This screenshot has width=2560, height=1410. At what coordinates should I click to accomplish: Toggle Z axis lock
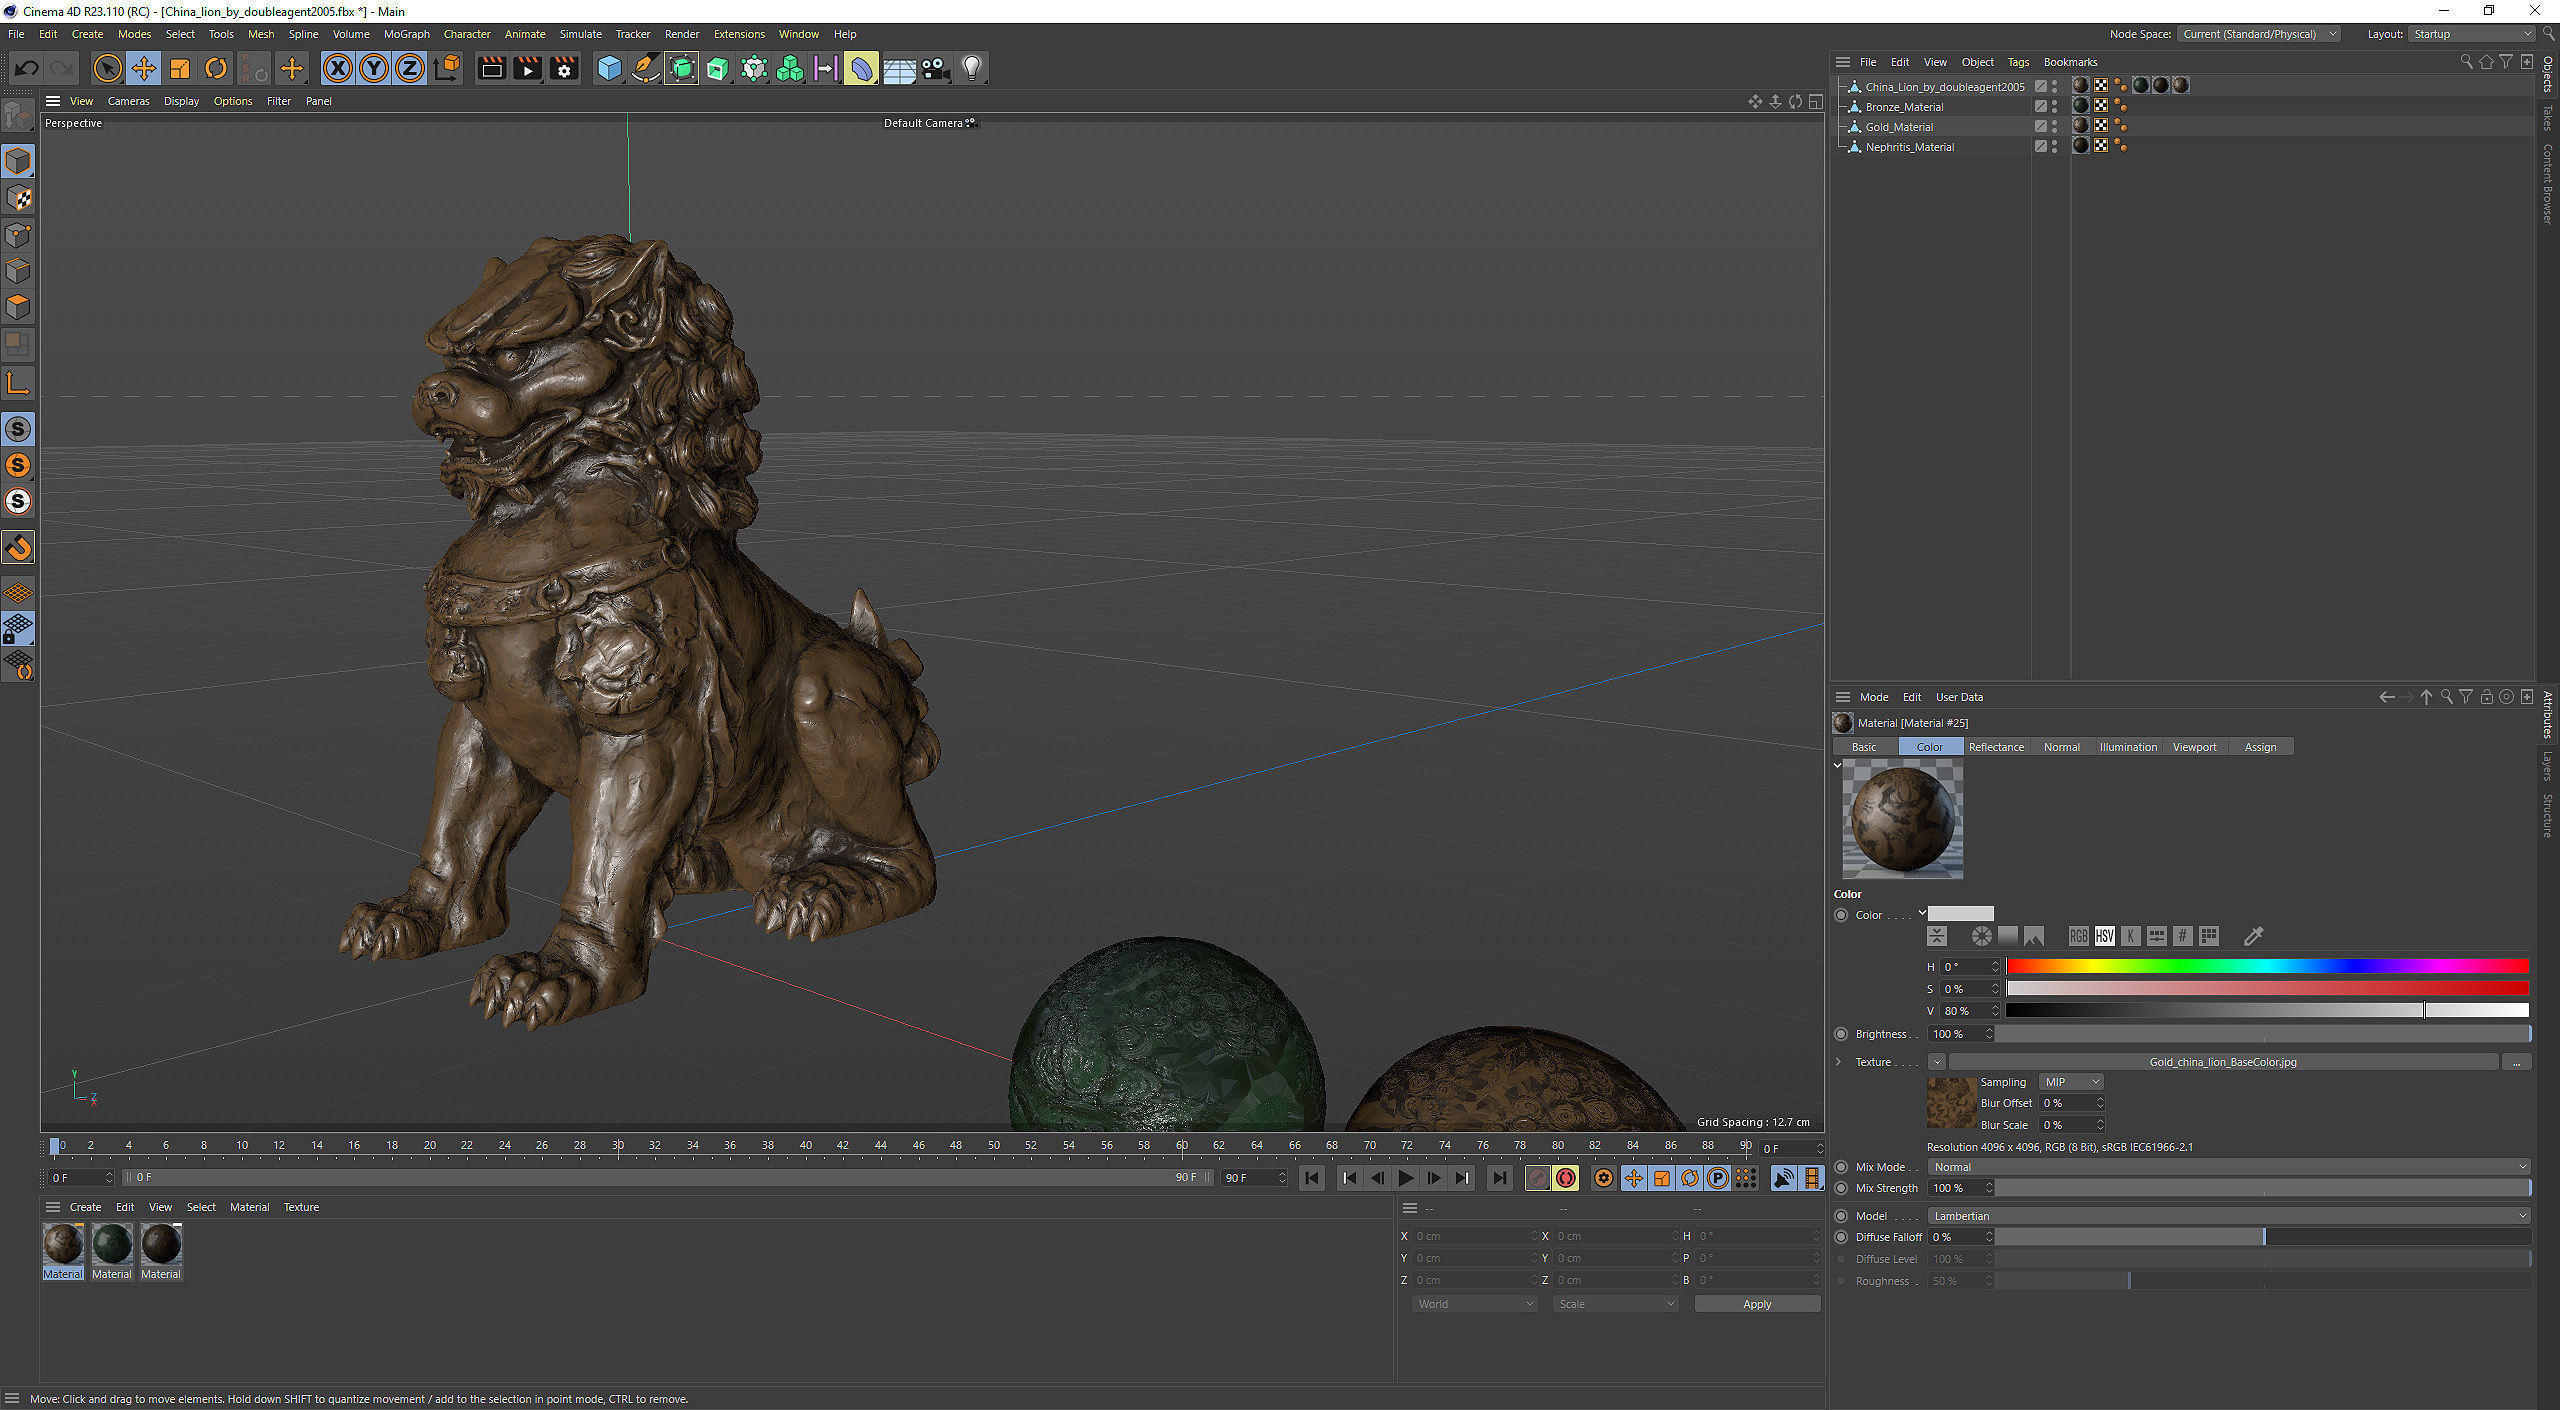pos(410,68)
